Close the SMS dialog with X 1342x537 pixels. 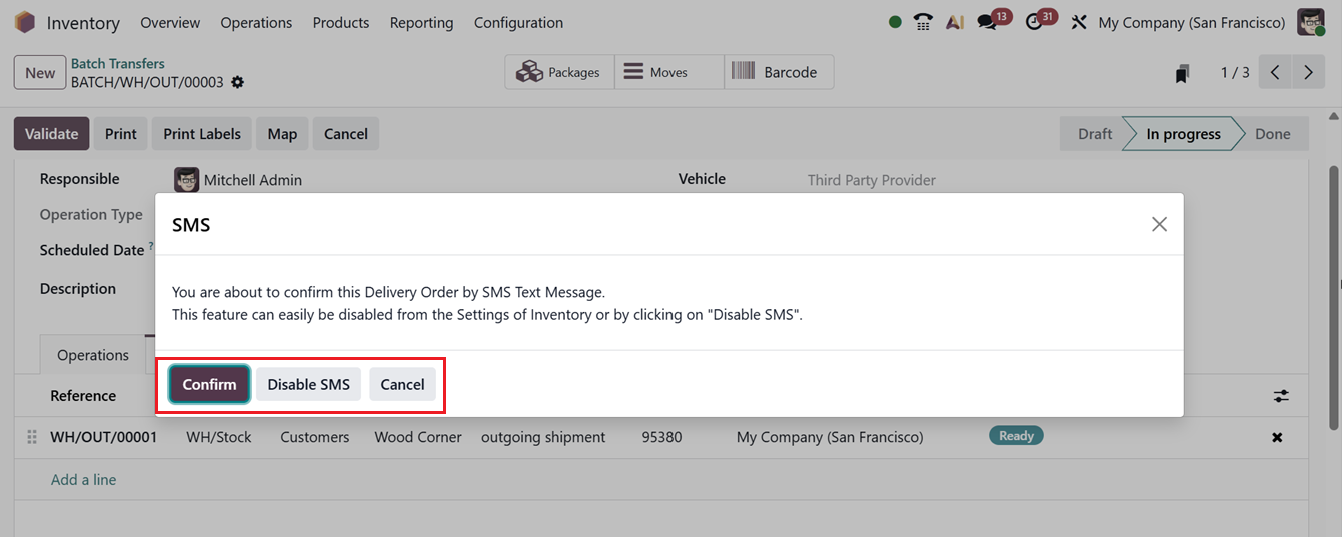[x=1159, y=224]
